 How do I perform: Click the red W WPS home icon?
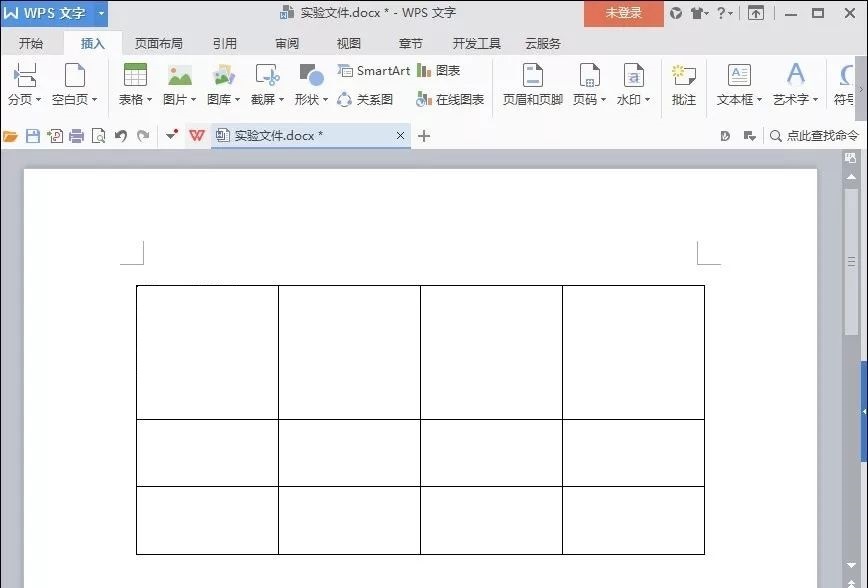(x=197, y=136)
